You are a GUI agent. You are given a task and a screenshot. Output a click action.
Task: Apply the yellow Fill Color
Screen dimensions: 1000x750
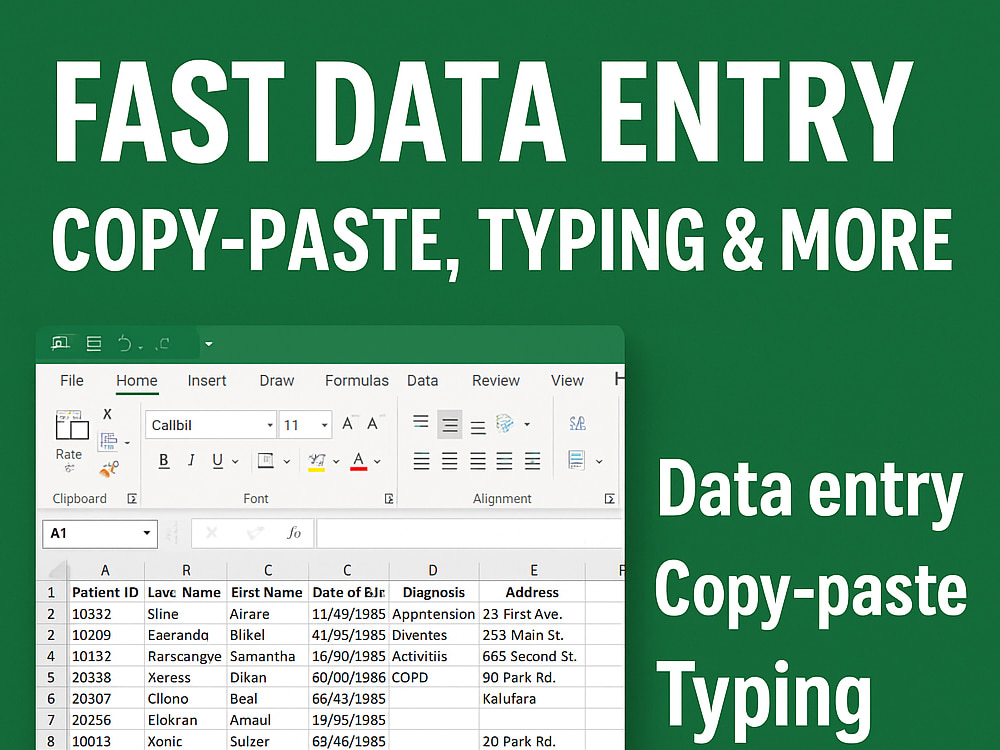[x=316, y=462]
